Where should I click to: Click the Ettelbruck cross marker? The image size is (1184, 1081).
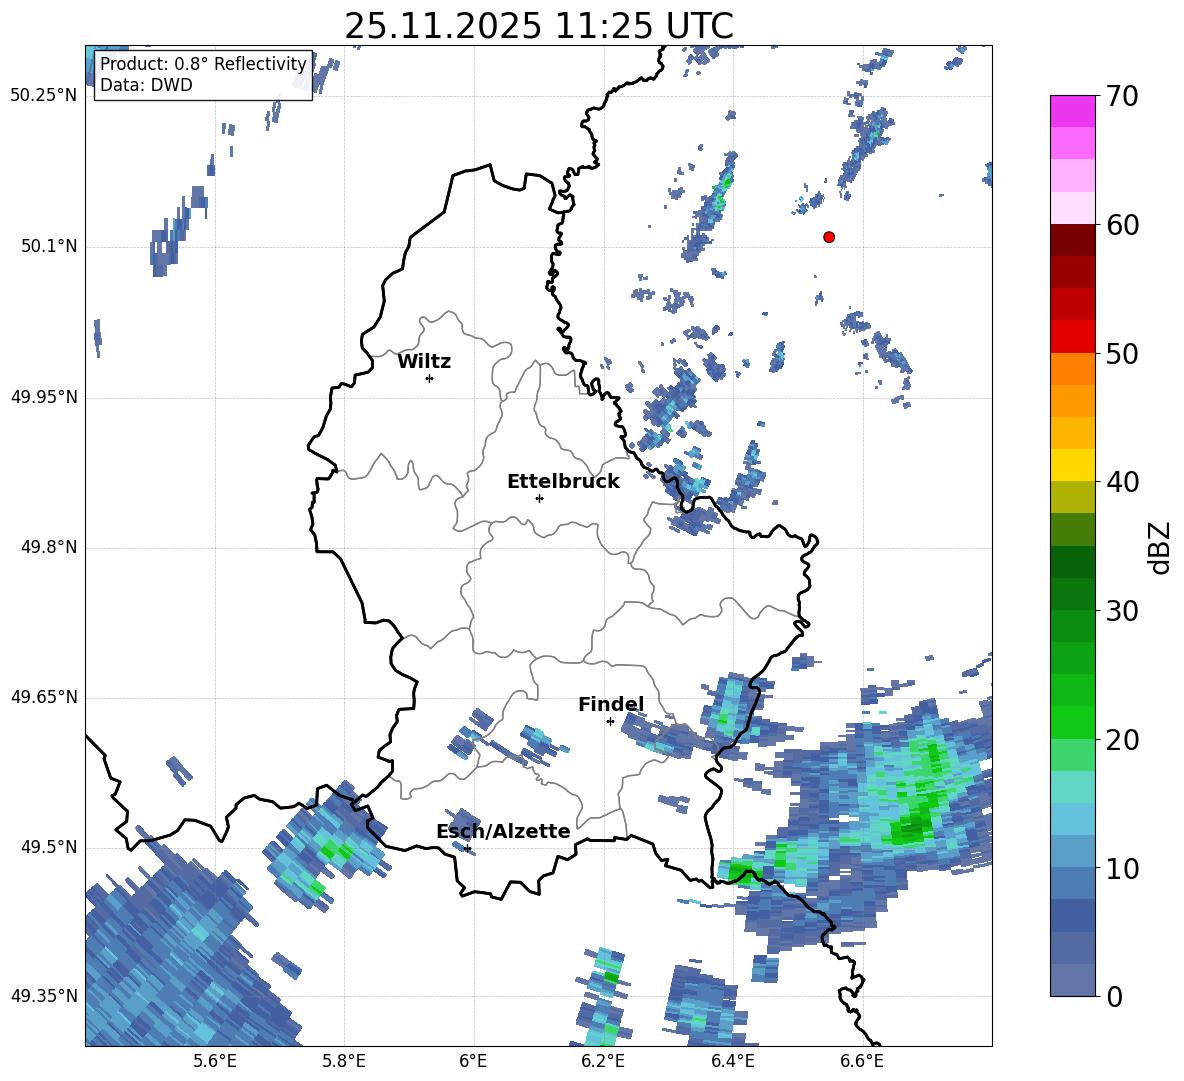point(539,498)
